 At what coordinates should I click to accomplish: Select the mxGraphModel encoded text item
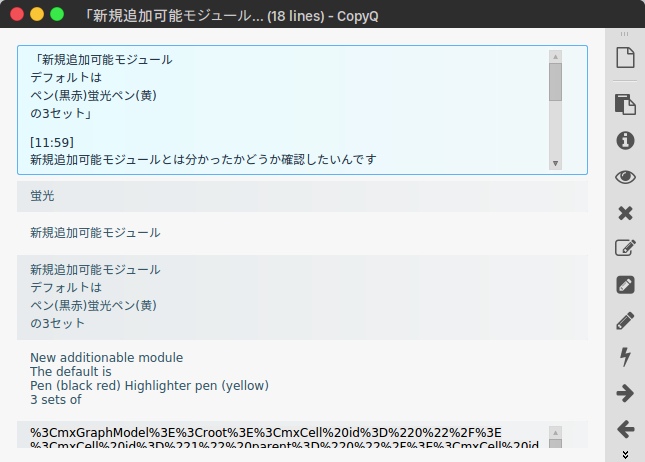280,439
